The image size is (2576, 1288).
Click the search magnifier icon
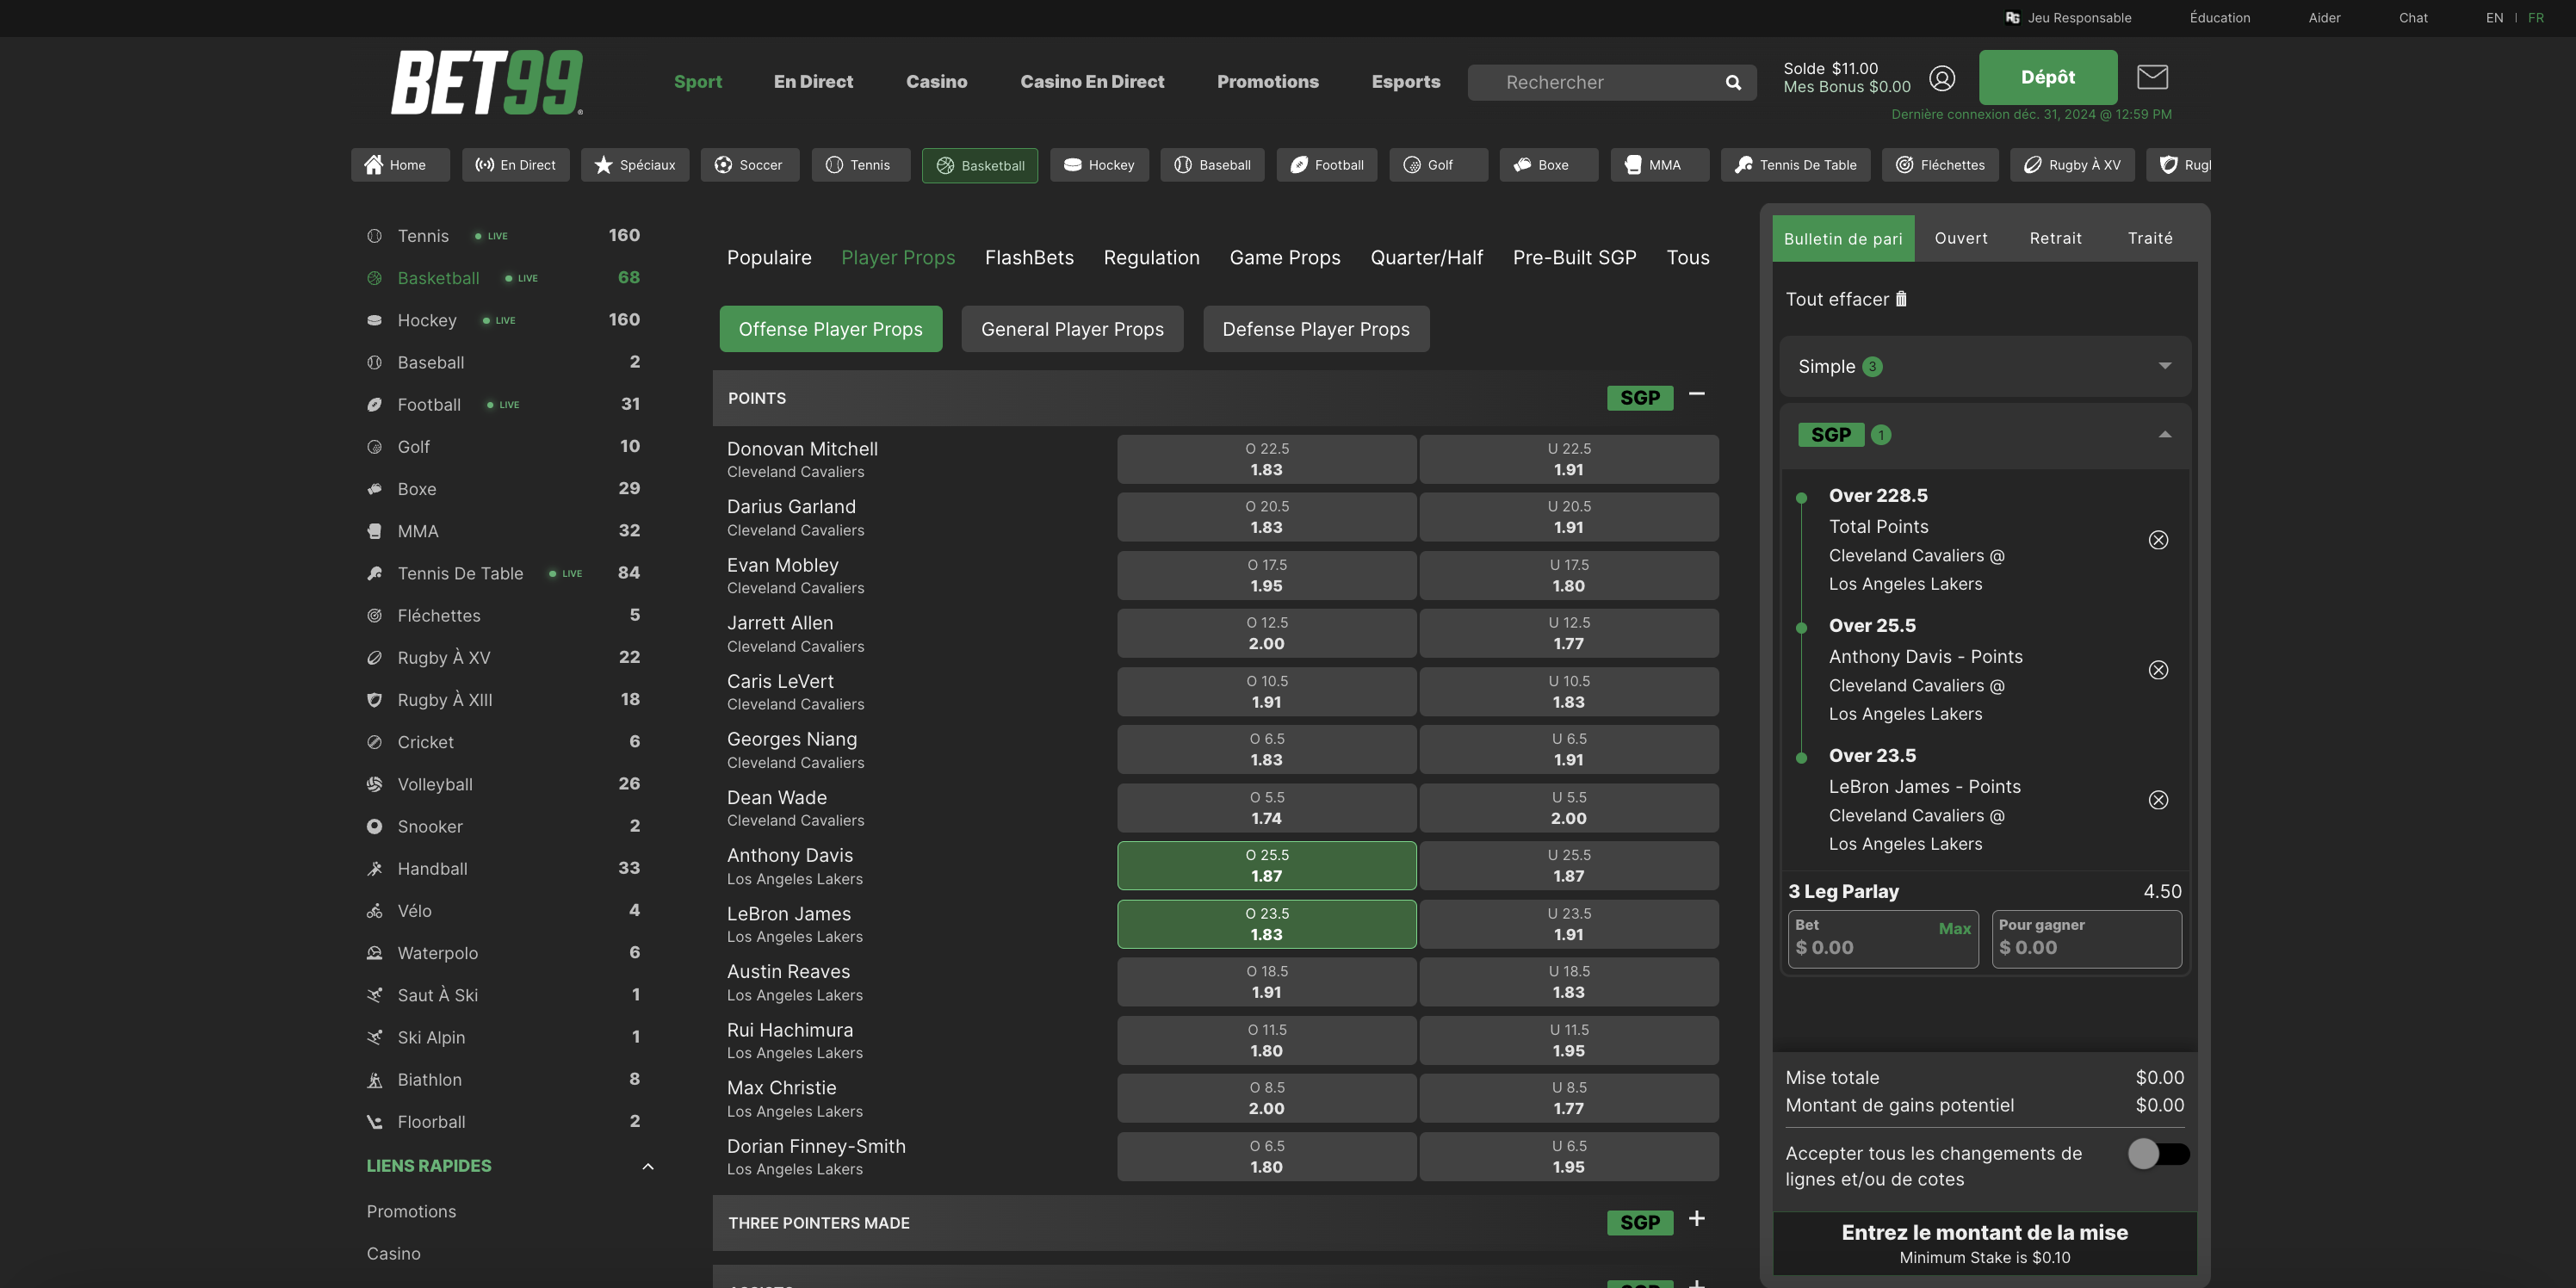click(1733, 83)
